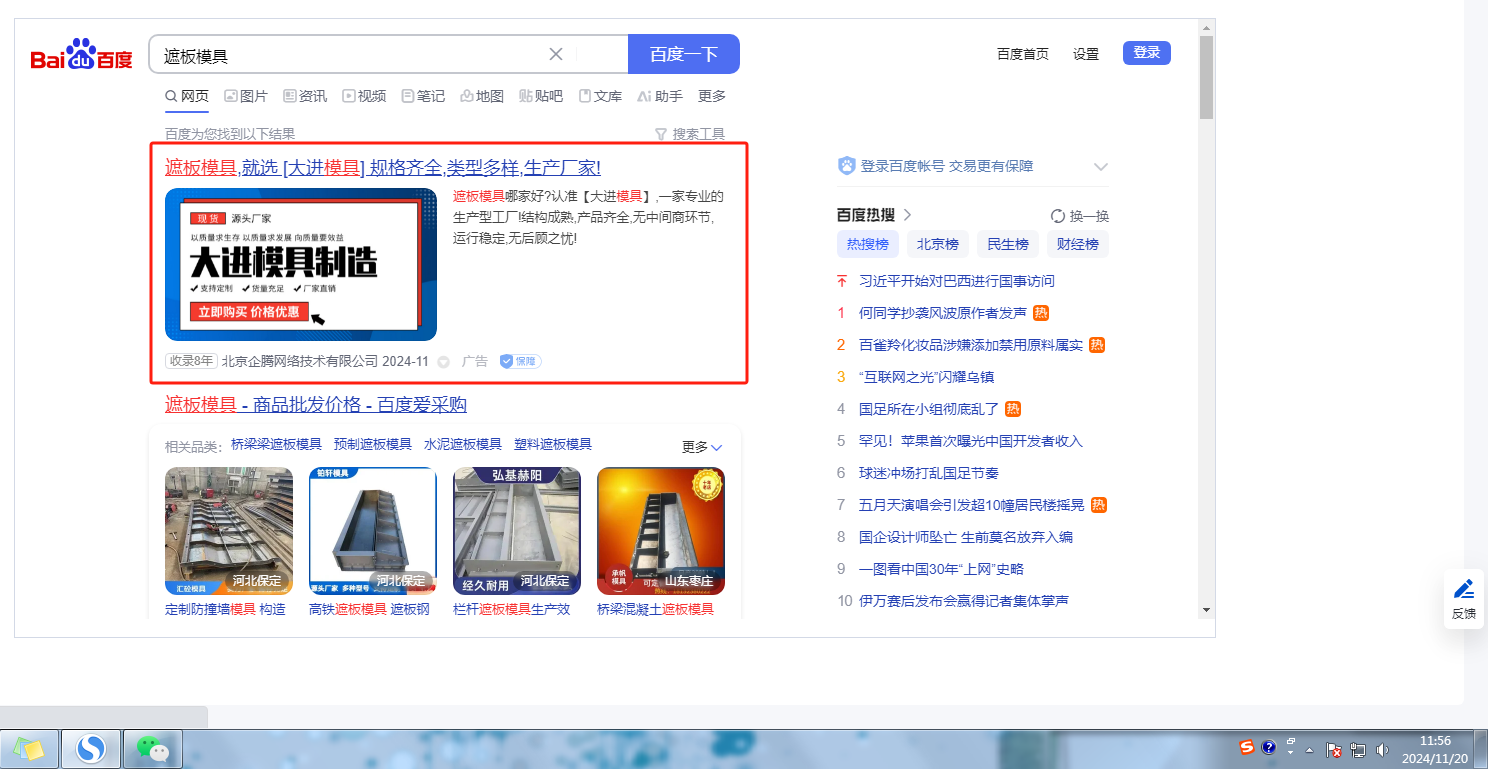This screenshot has height=769, width=1488.
Task: Open the 定制防撞墙模具 product thumbnail
Action: click(229, 531)
